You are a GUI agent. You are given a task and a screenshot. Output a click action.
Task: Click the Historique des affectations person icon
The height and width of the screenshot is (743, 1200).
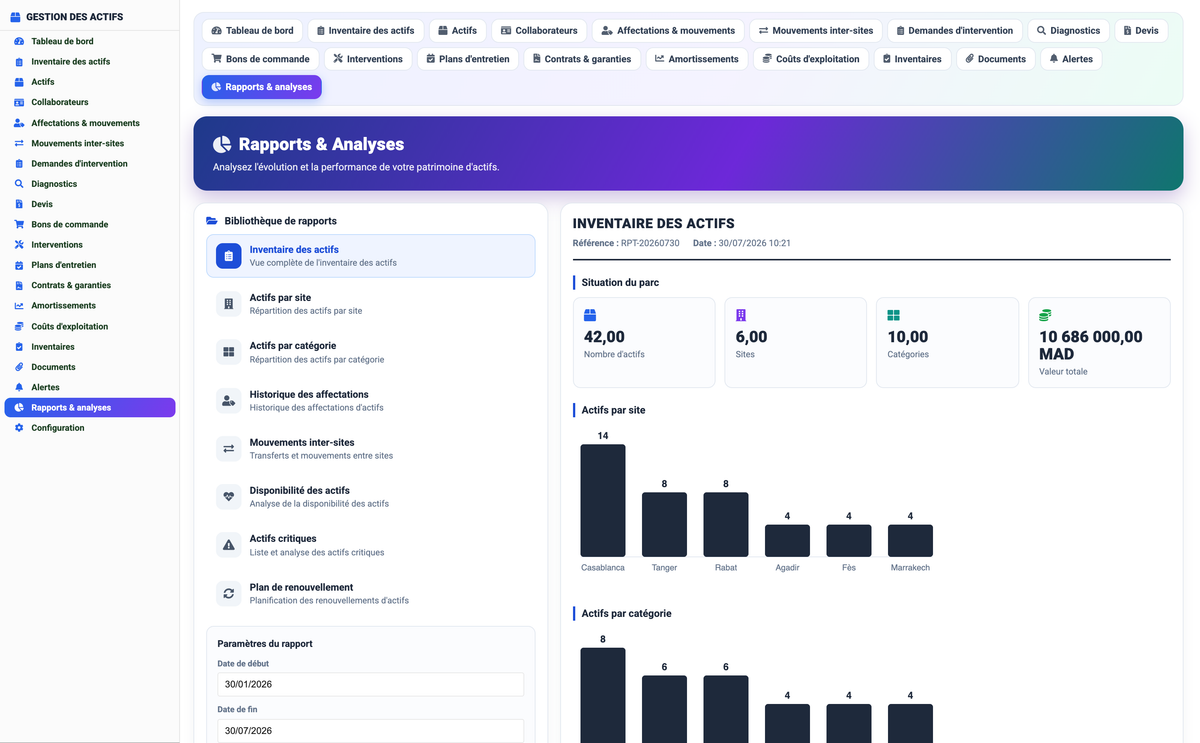click(x=229, y=401)
